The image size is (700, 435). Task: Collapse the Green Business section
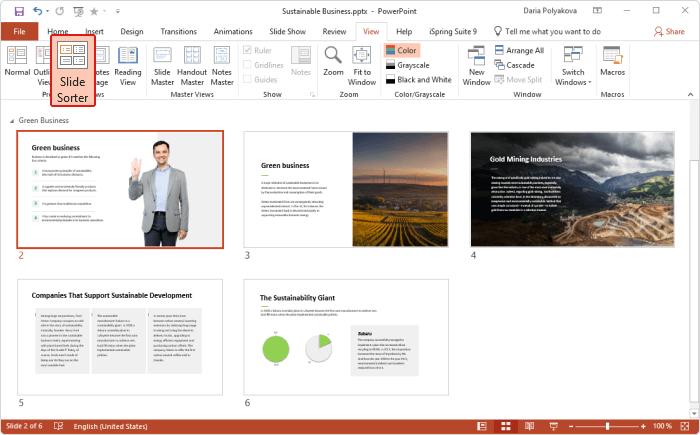(x=12, y=120)
